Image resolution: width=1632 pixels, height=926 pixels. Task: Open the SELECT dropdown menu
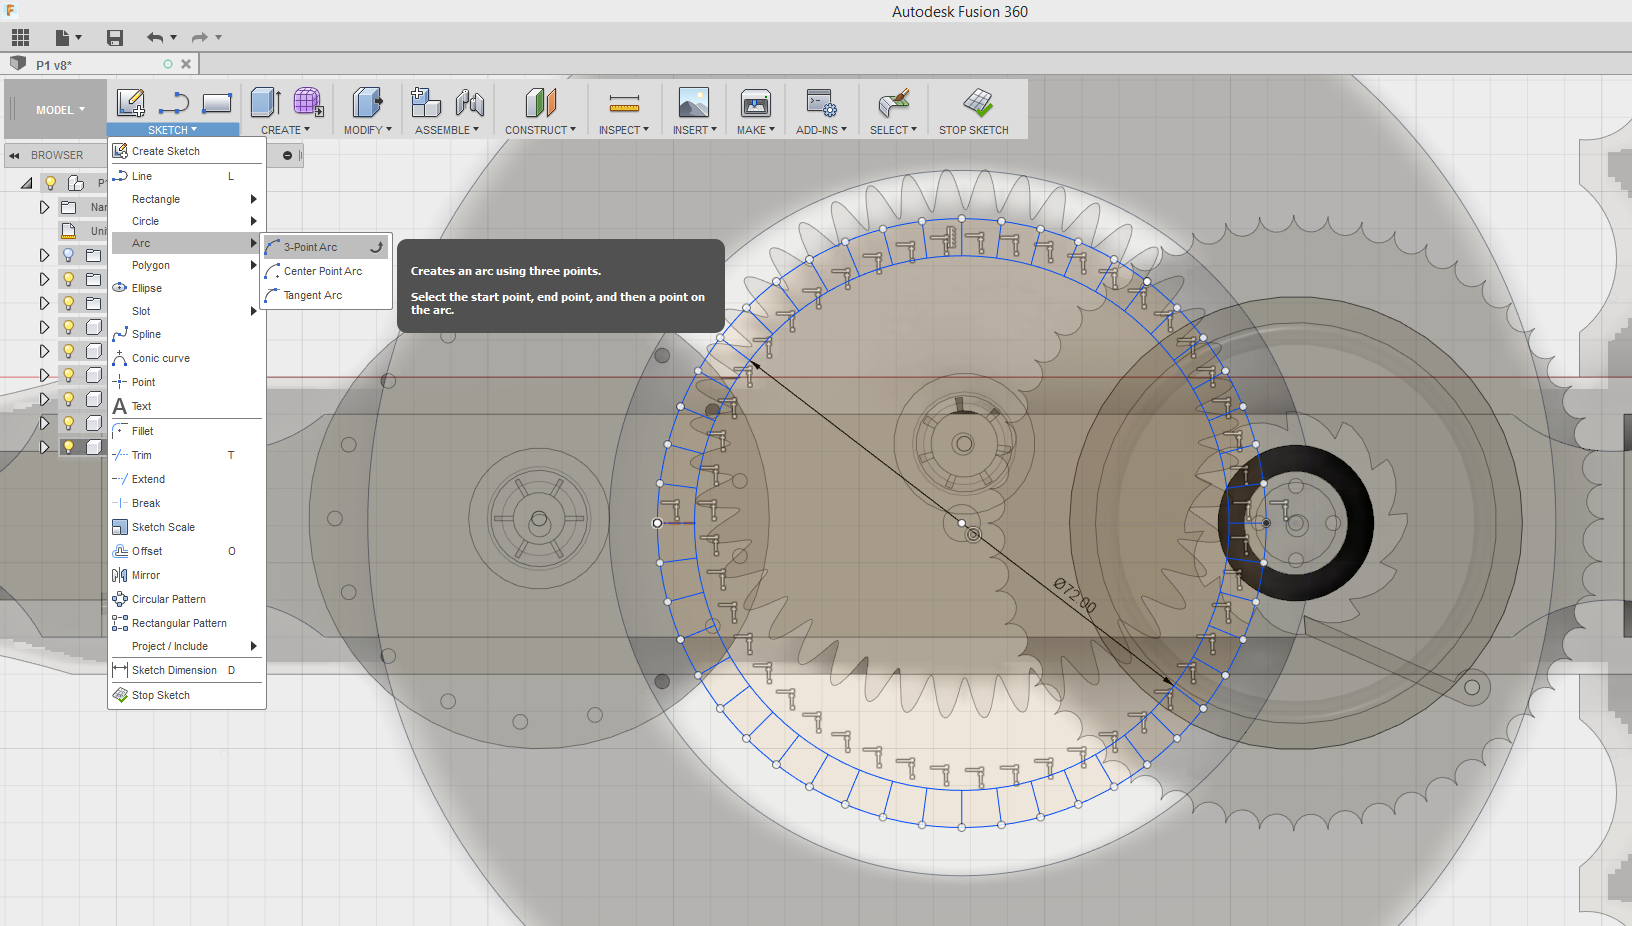893,130
